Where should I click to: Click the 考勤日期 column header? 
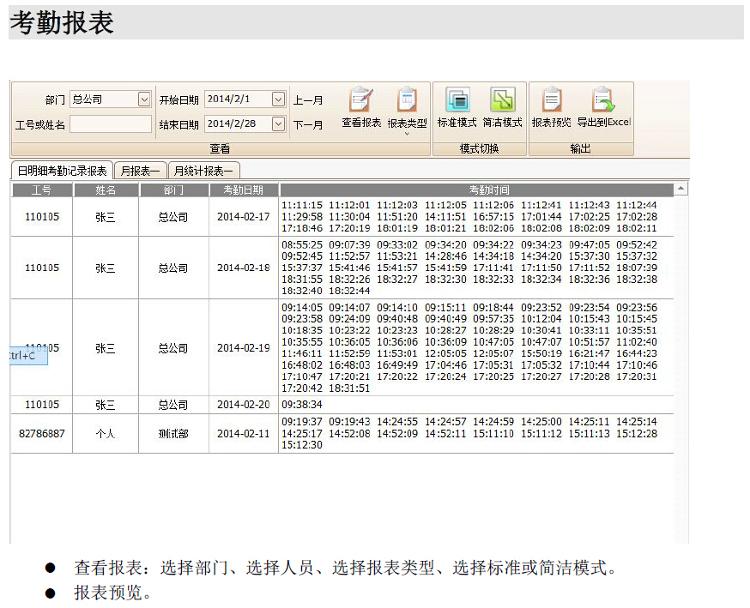coord(243,189)
